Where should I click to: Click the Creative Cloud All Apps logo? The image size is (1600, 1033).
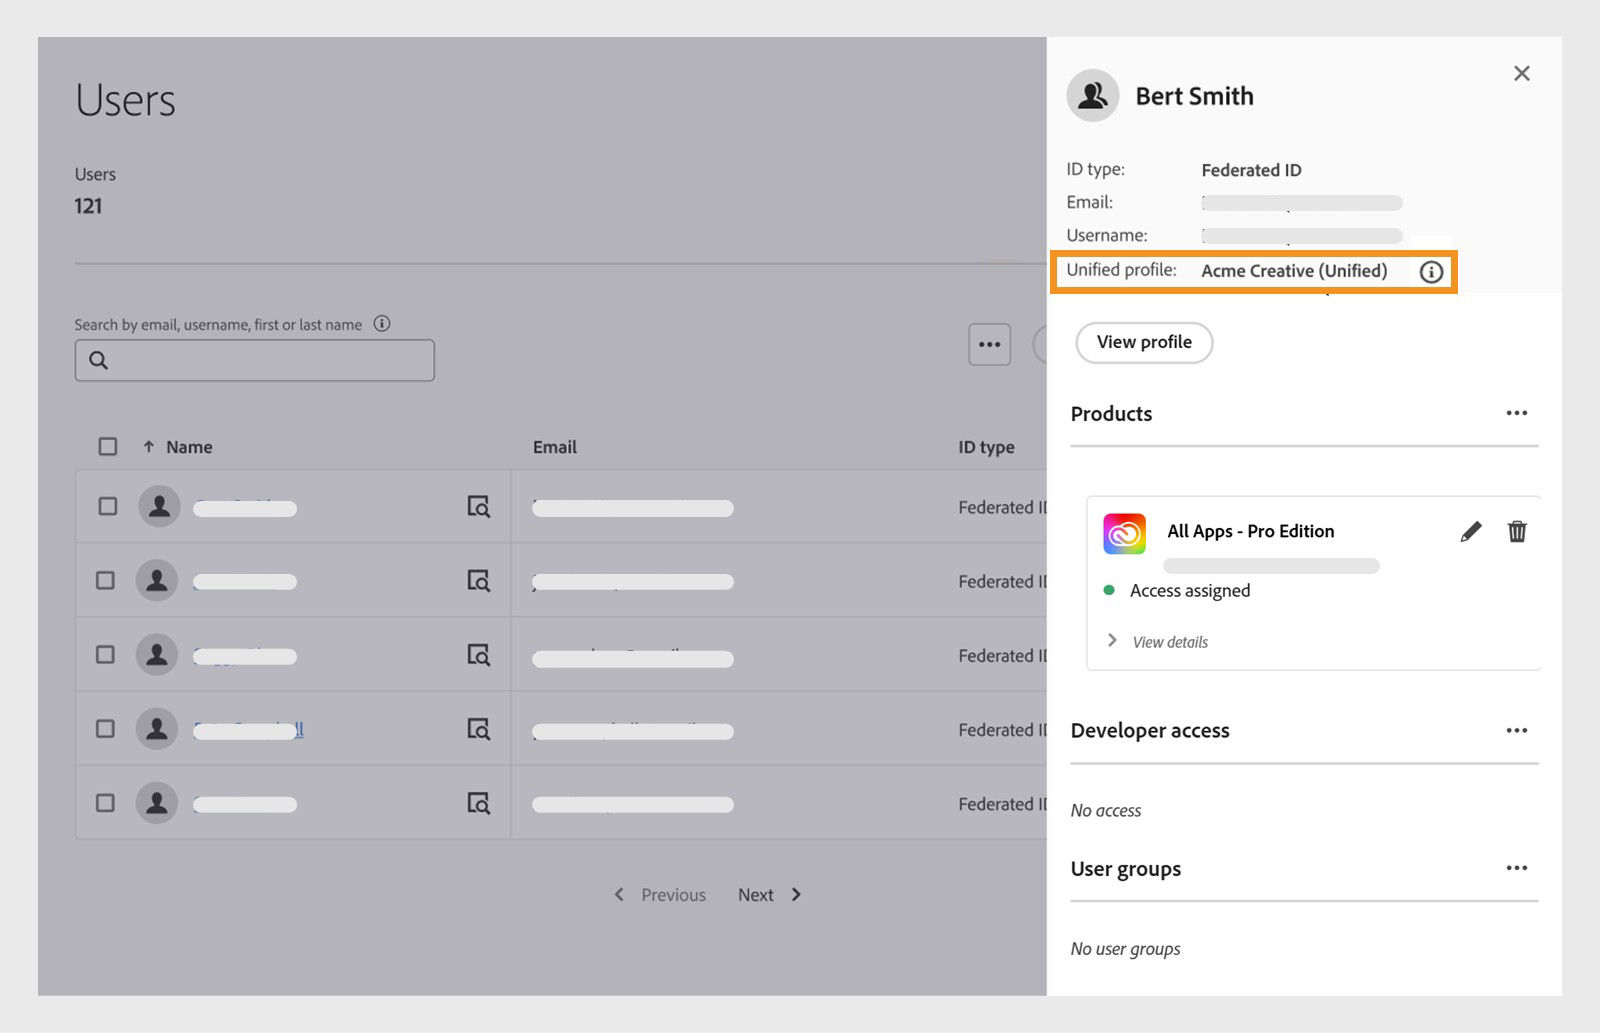pyautogui.click(x=1124, y=533)
